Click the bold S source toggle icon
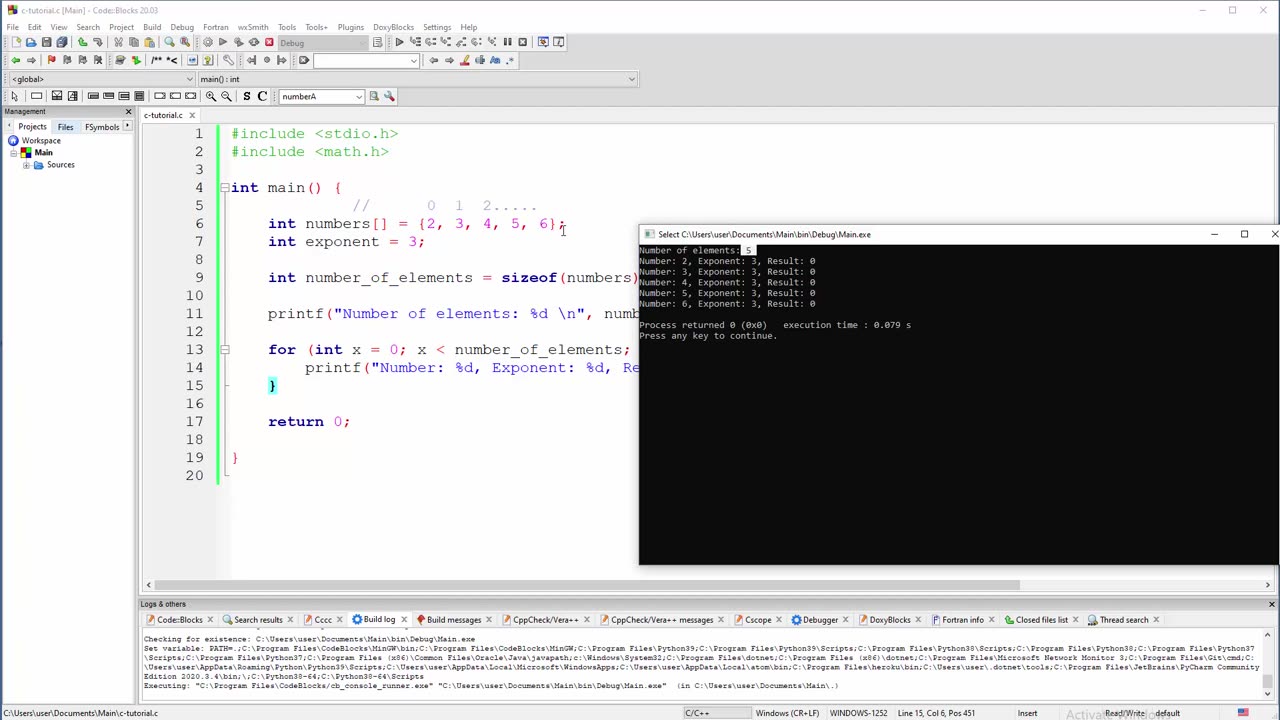 (246, 96)
